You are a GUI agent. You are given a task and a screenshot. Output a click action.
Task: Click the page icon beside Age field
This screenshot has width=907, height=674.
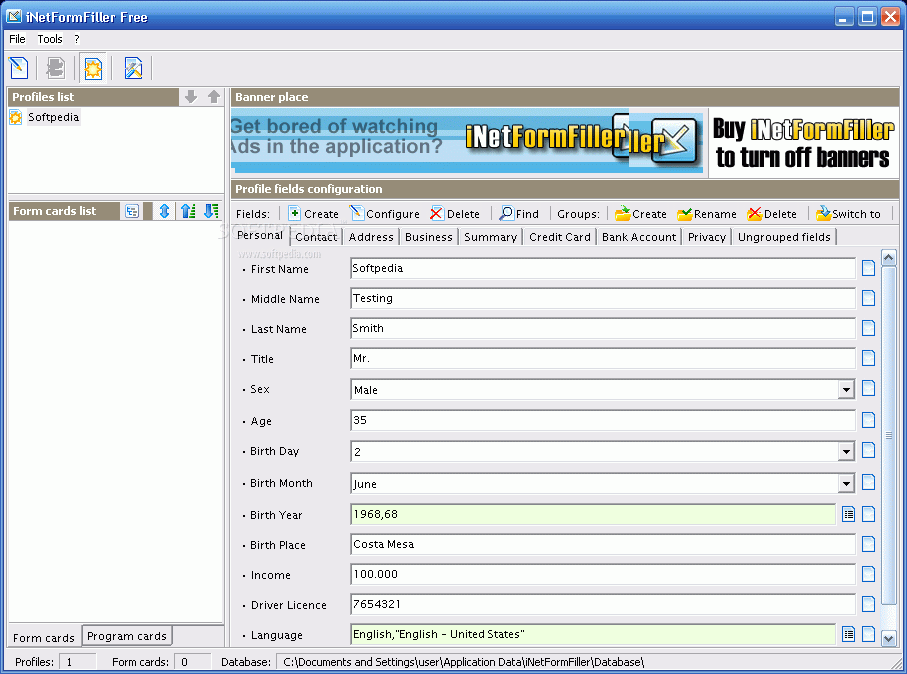point(868,420)
